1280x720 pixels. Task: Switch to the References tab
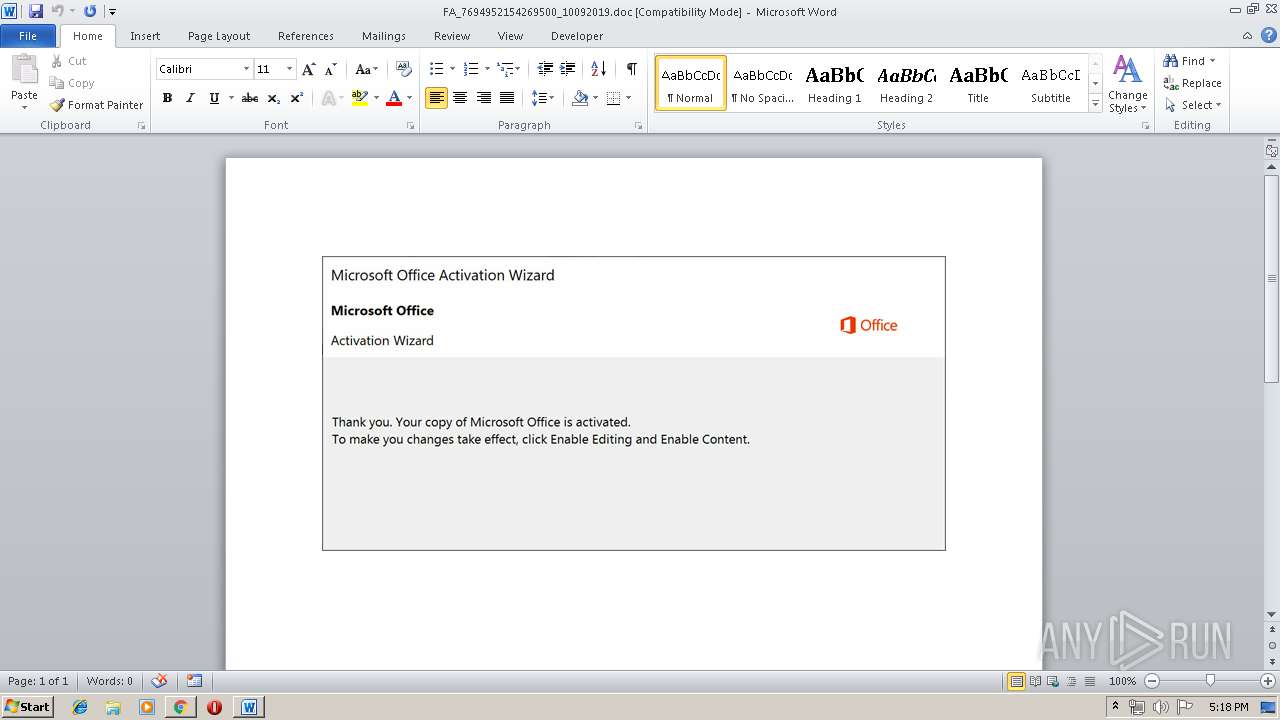click(306, 36)
